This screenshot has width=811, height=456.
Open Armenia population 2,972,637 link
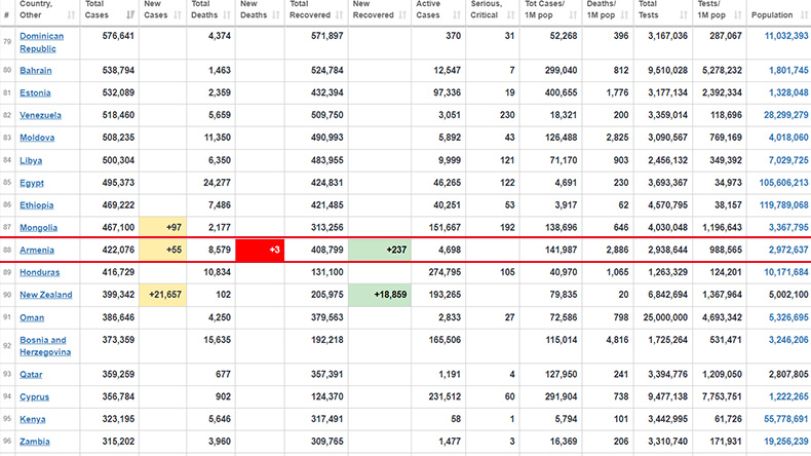pyautogui.click(x=788, y=250)
